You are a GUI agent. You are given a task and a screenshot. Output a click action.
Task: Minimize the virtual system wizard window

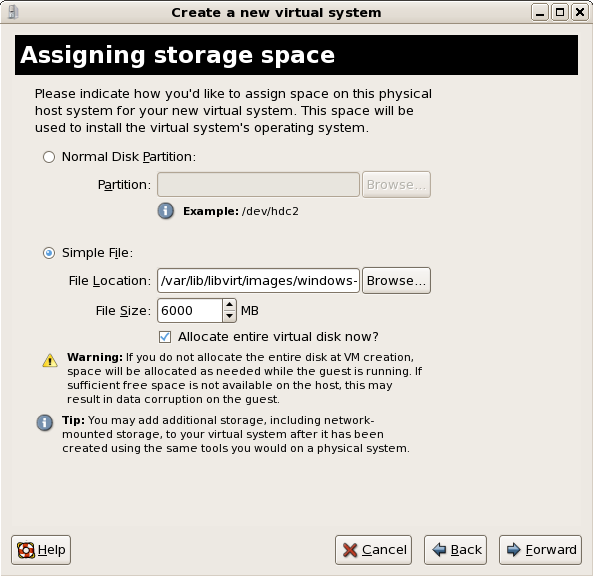click(x=540, y=12)
